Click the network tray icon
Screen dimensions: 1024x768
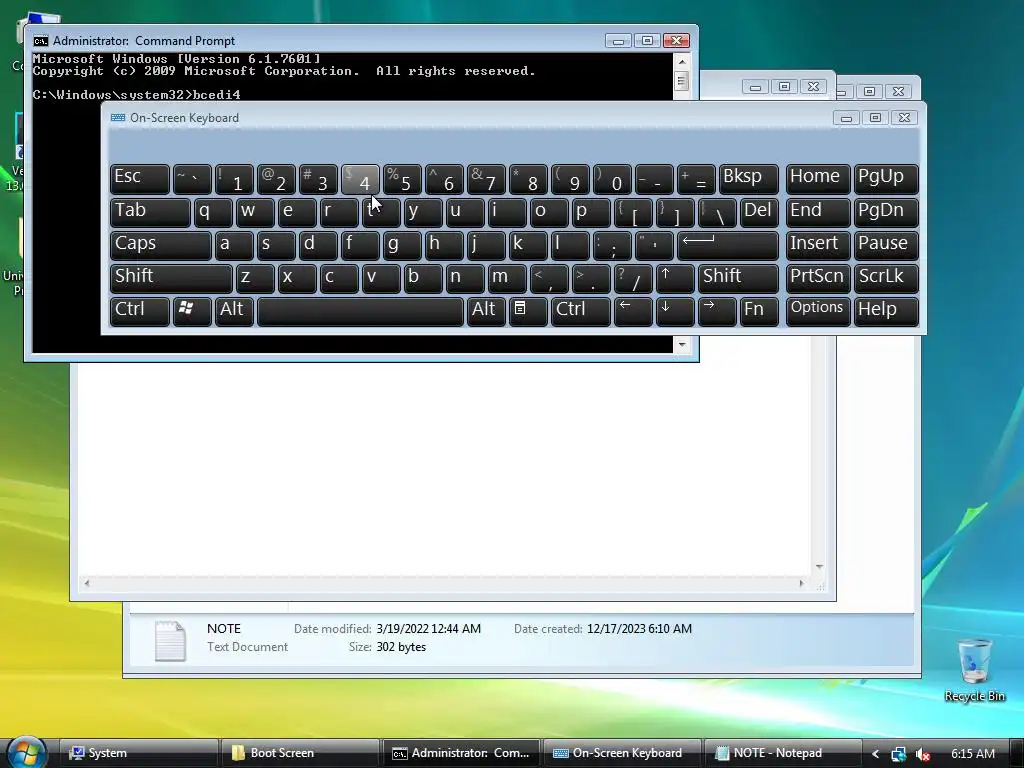[x=899, y=754]
